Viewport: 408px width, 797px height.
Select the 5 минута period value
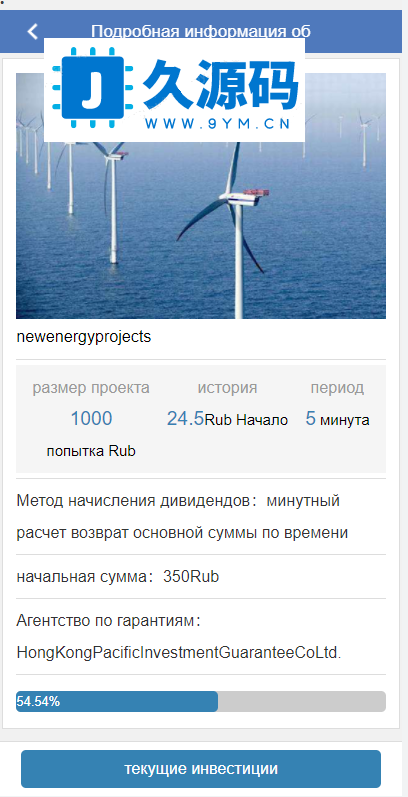coord(337,419)
